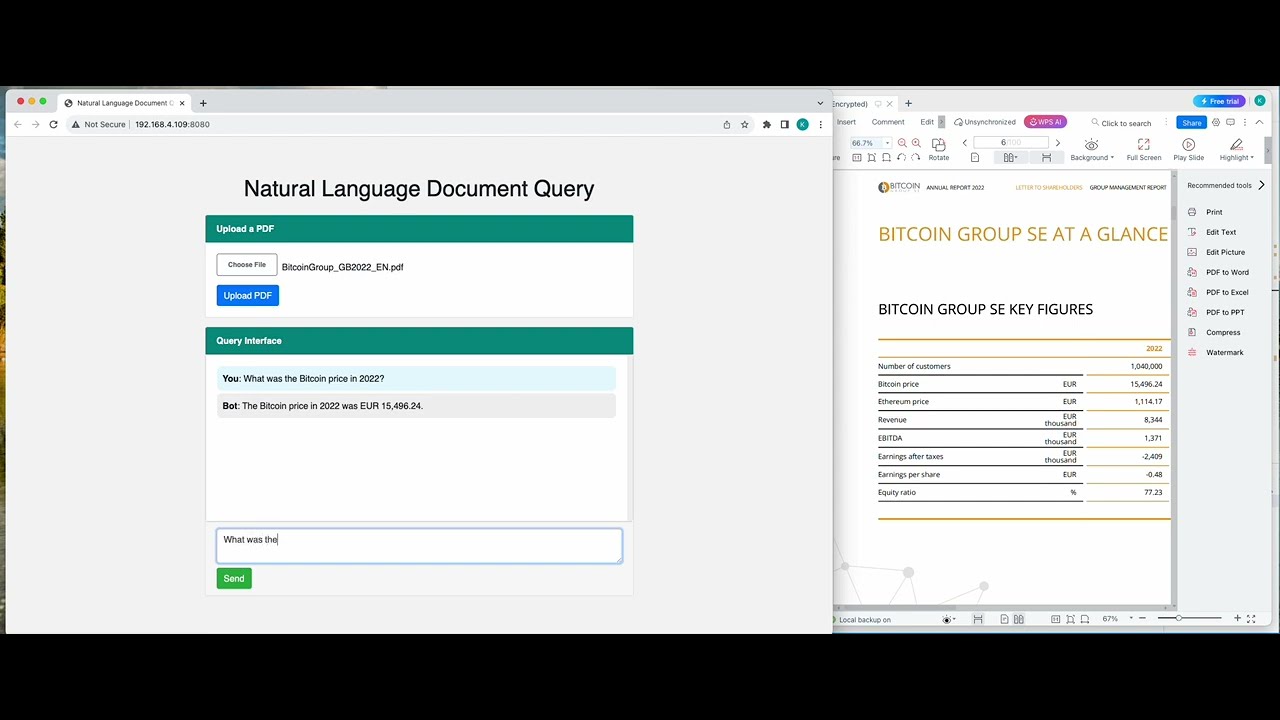Open the WPS AI assistant
The width and height of the screenshot is (1280, 720).
(1046, 121)
